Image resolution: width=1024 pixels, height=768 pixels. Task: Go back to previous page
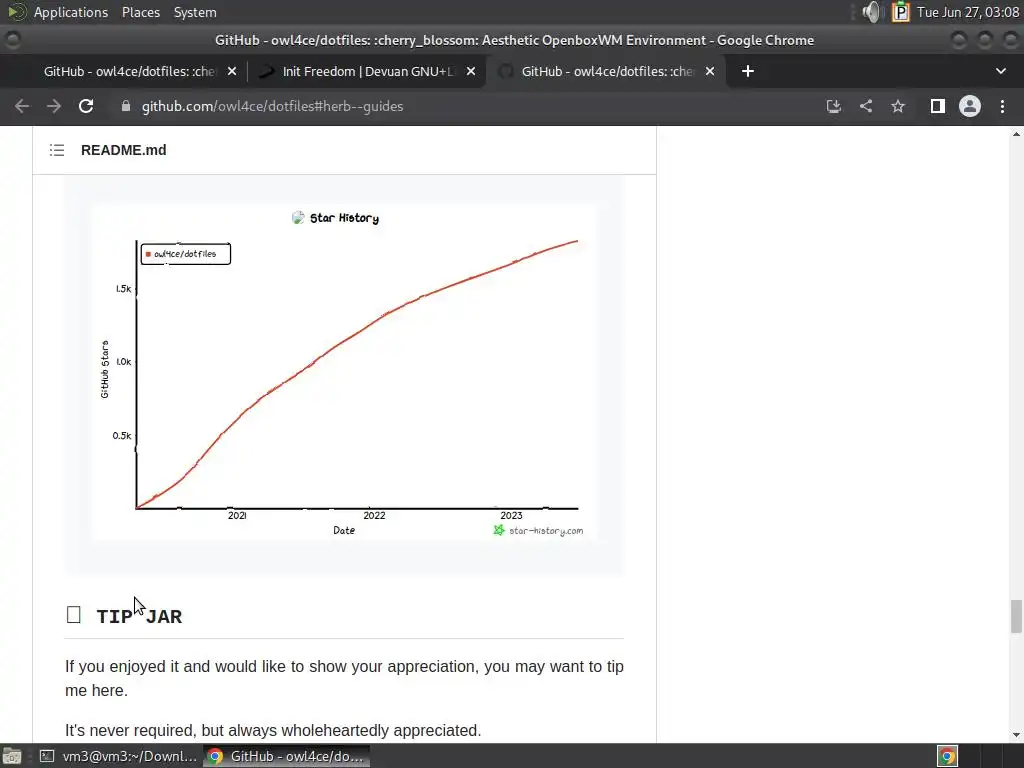coord(22,106)
